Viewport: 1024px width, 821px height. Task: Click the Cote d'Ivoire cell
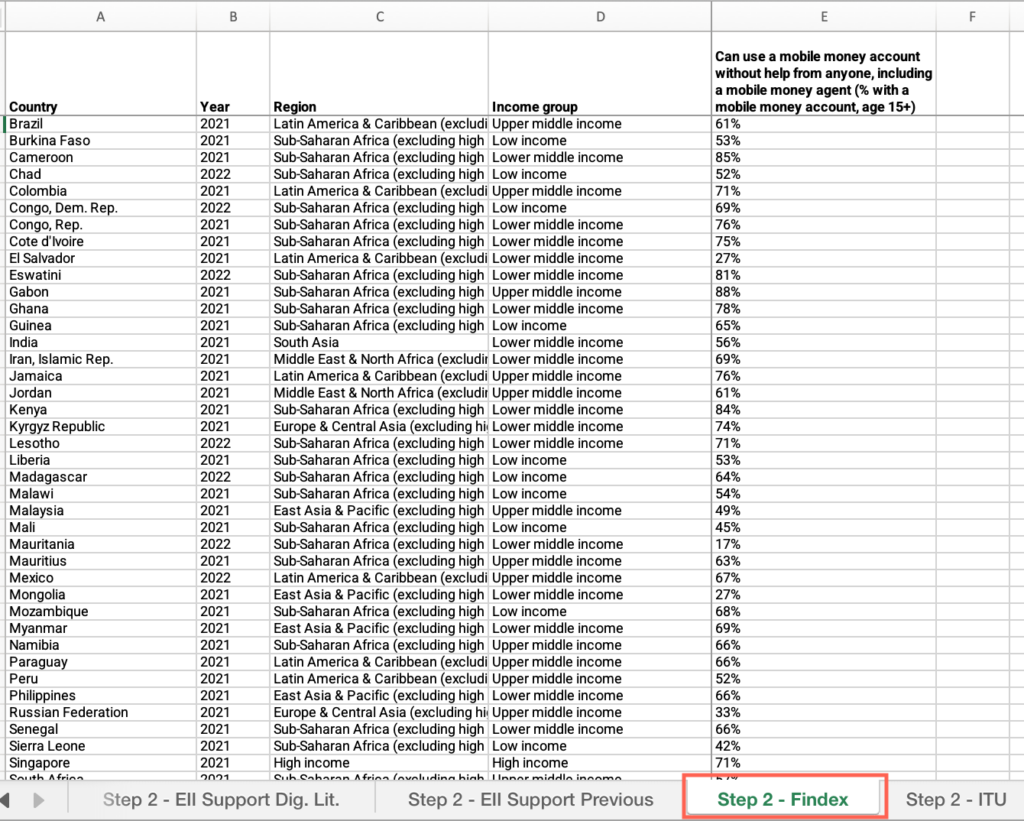pyautogui.click(x=101, y=242)
